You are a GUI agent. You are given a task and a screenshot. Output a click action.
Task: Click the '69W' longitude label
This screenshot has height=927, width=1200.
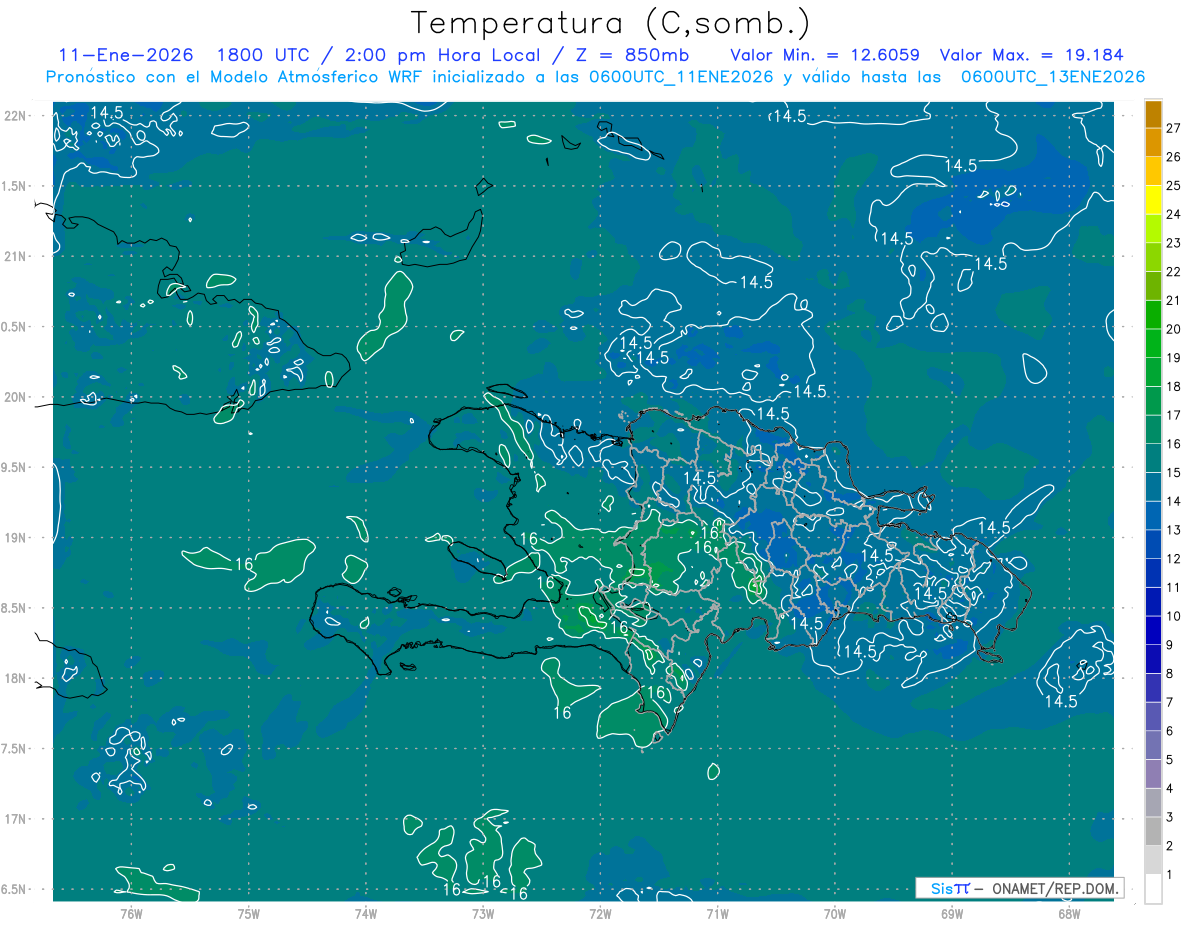coord(951,913)
